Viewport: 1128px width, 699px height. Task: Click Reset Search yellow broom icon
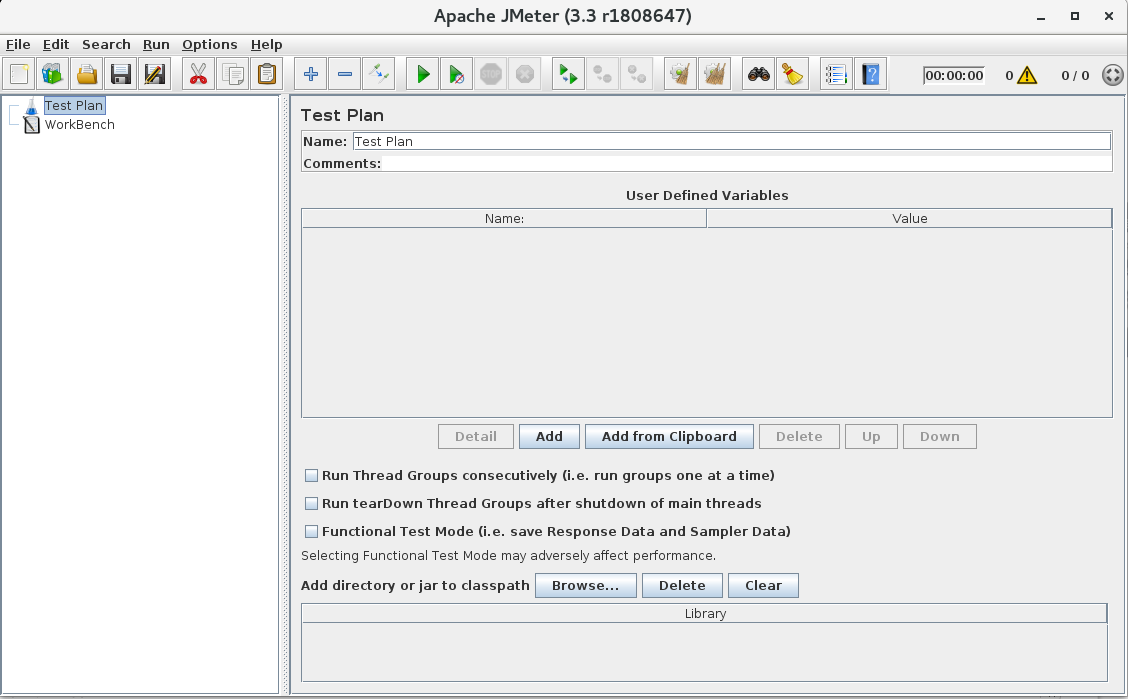click(x=793, y=74)
